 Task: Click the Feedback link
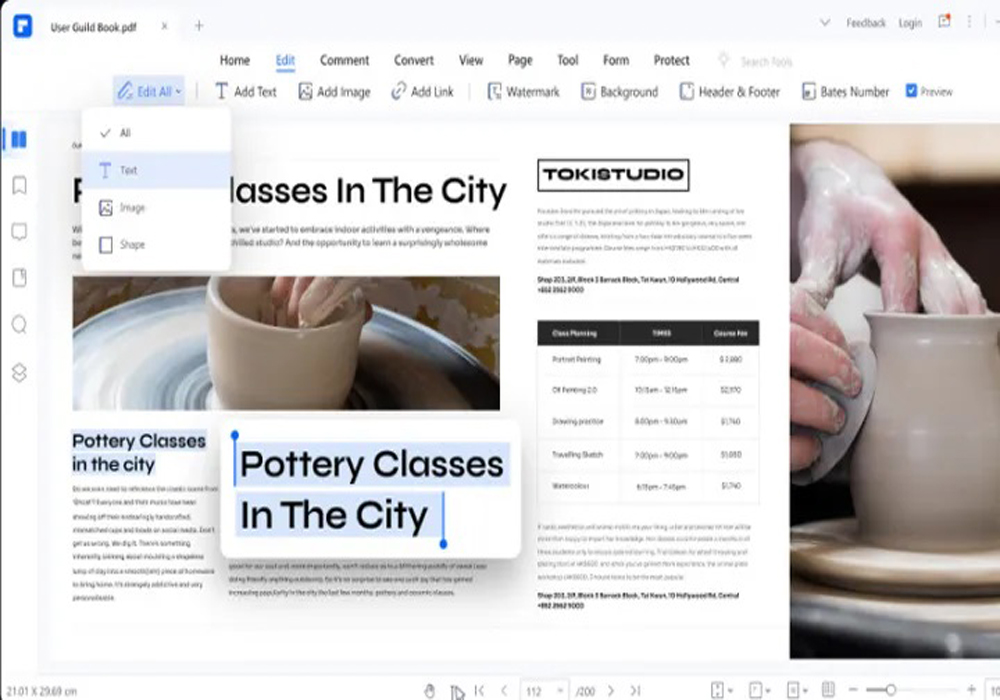tap(865, 23)
